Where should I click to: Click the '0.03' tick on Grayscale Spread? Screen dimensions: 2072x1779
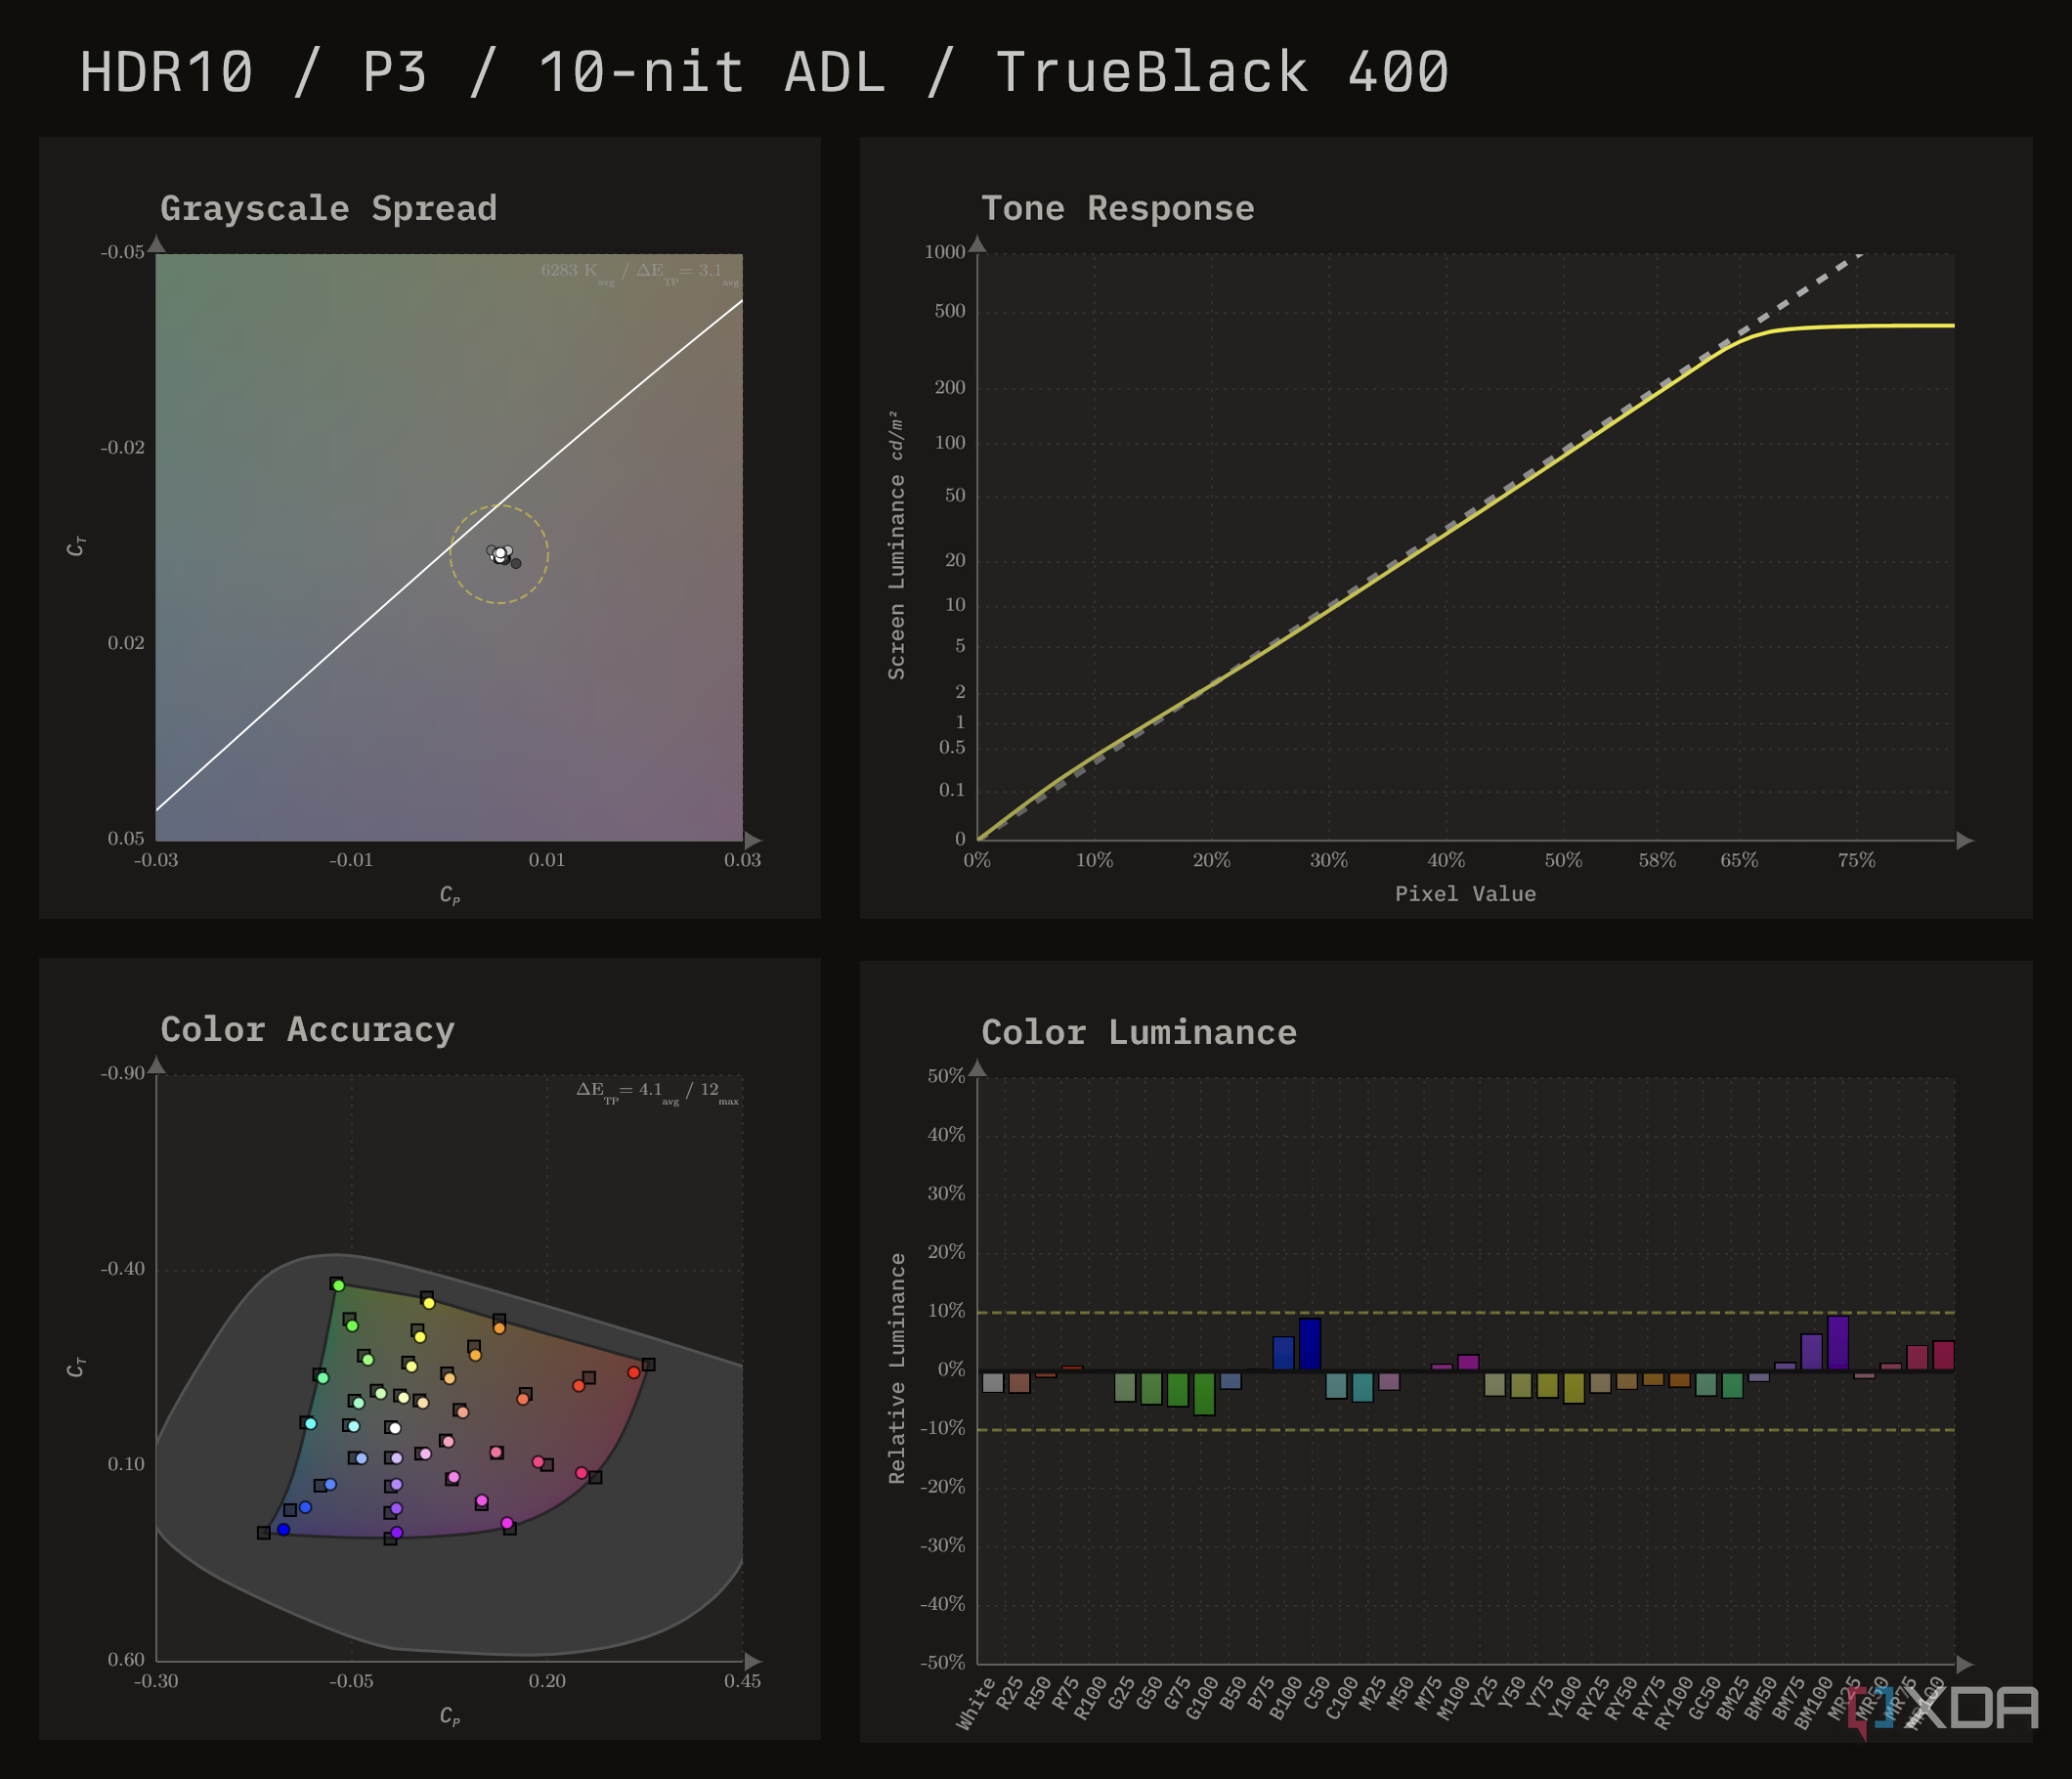tap(742, 860)
